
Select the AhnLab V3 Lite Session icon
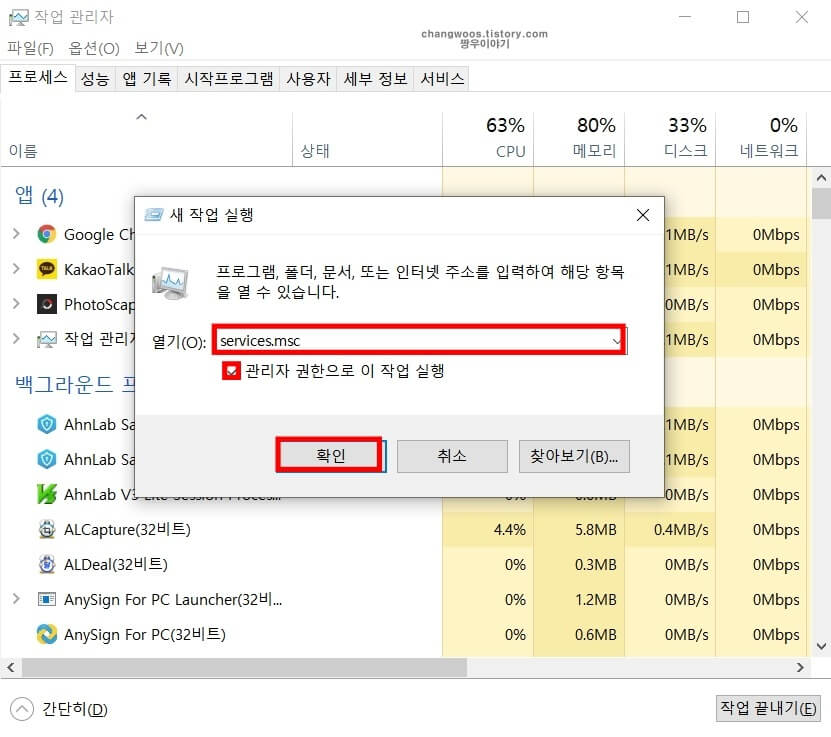47,494
